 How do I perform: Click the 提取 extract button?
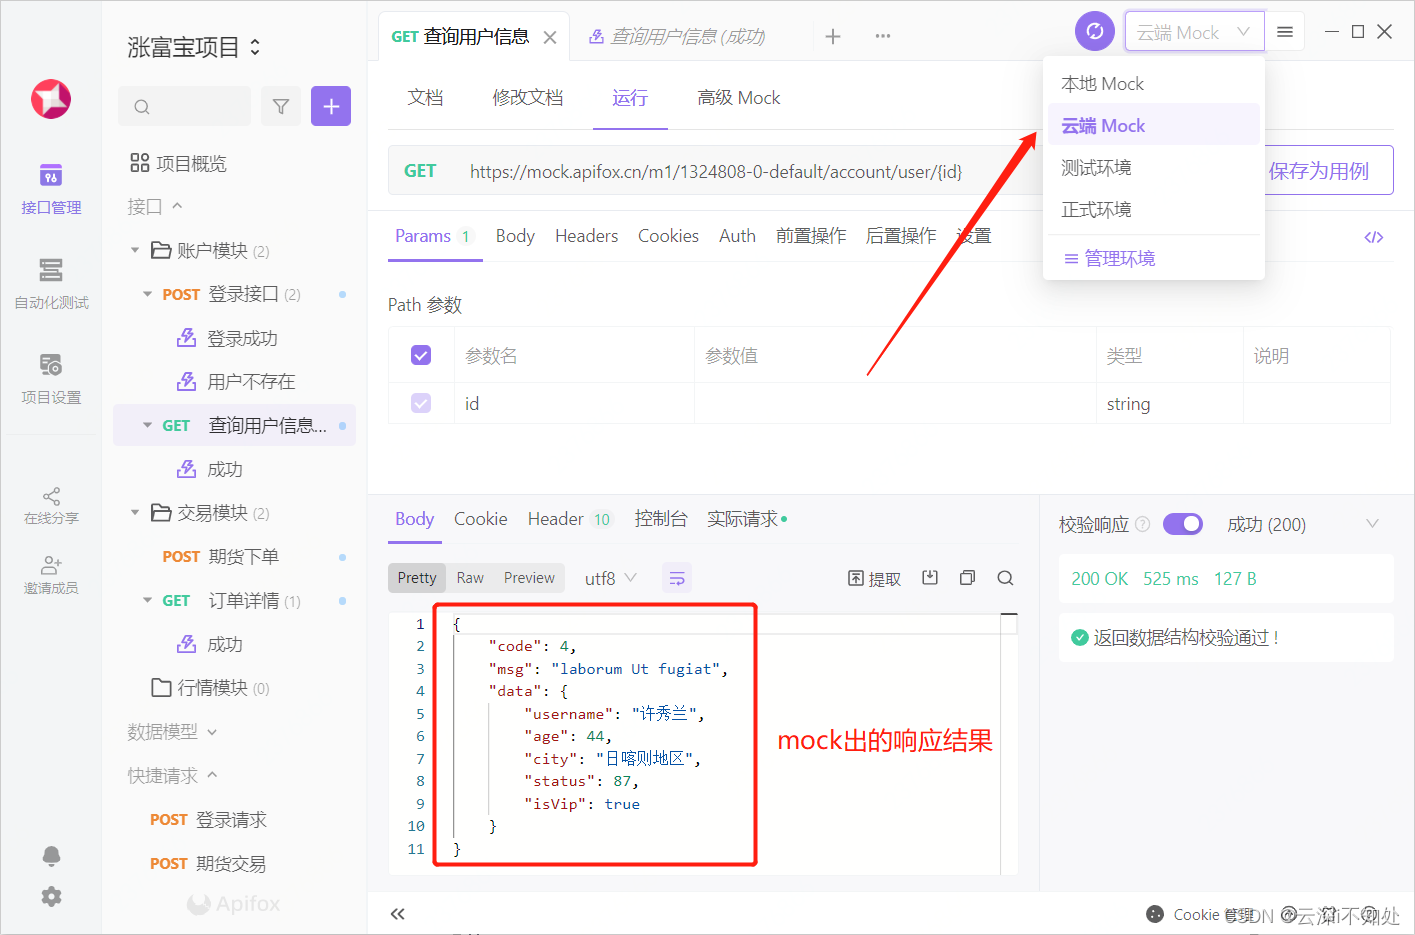(x=875, y=579)
